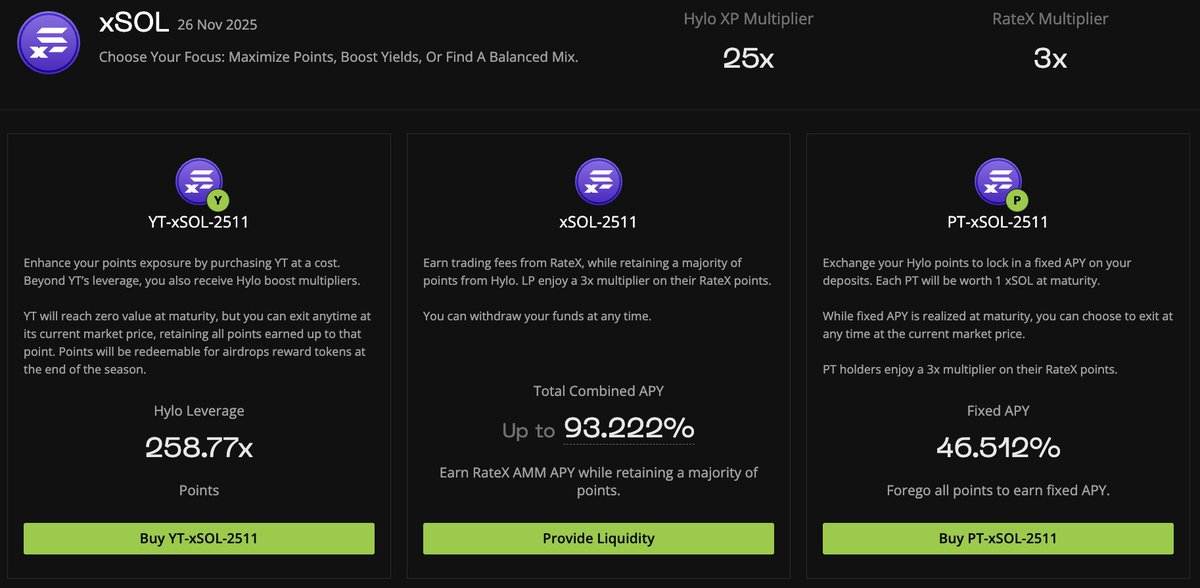This screenshot has height=588, width=1200.
Task: Click the Fixed APY label
Action: 998,410
